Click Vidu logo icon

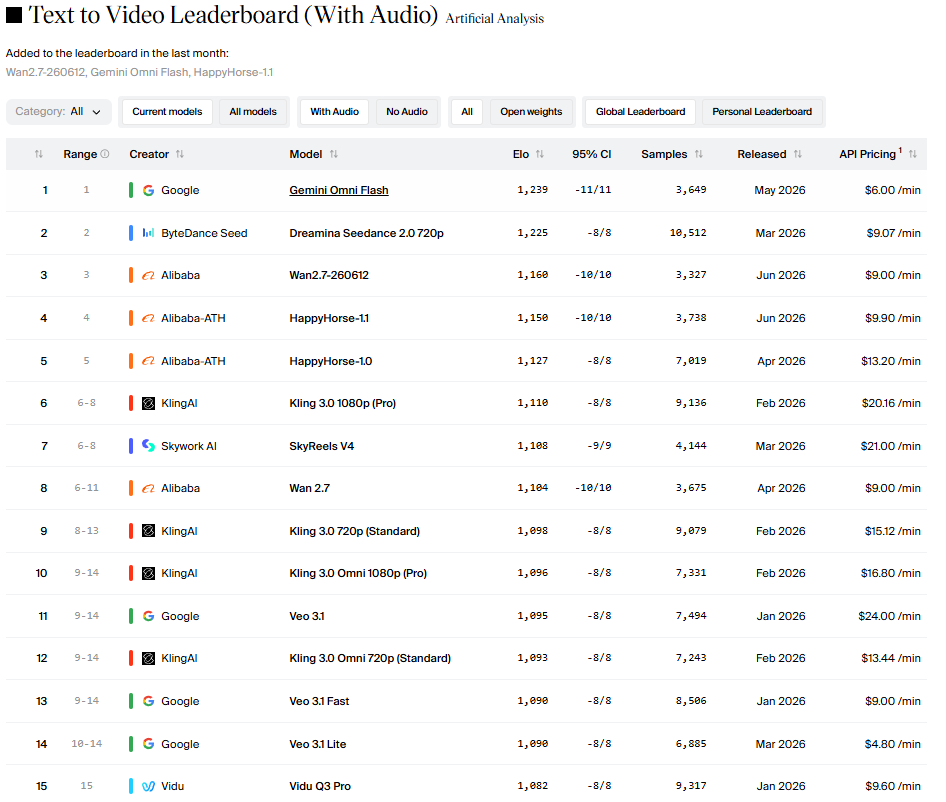click(148, 786)
